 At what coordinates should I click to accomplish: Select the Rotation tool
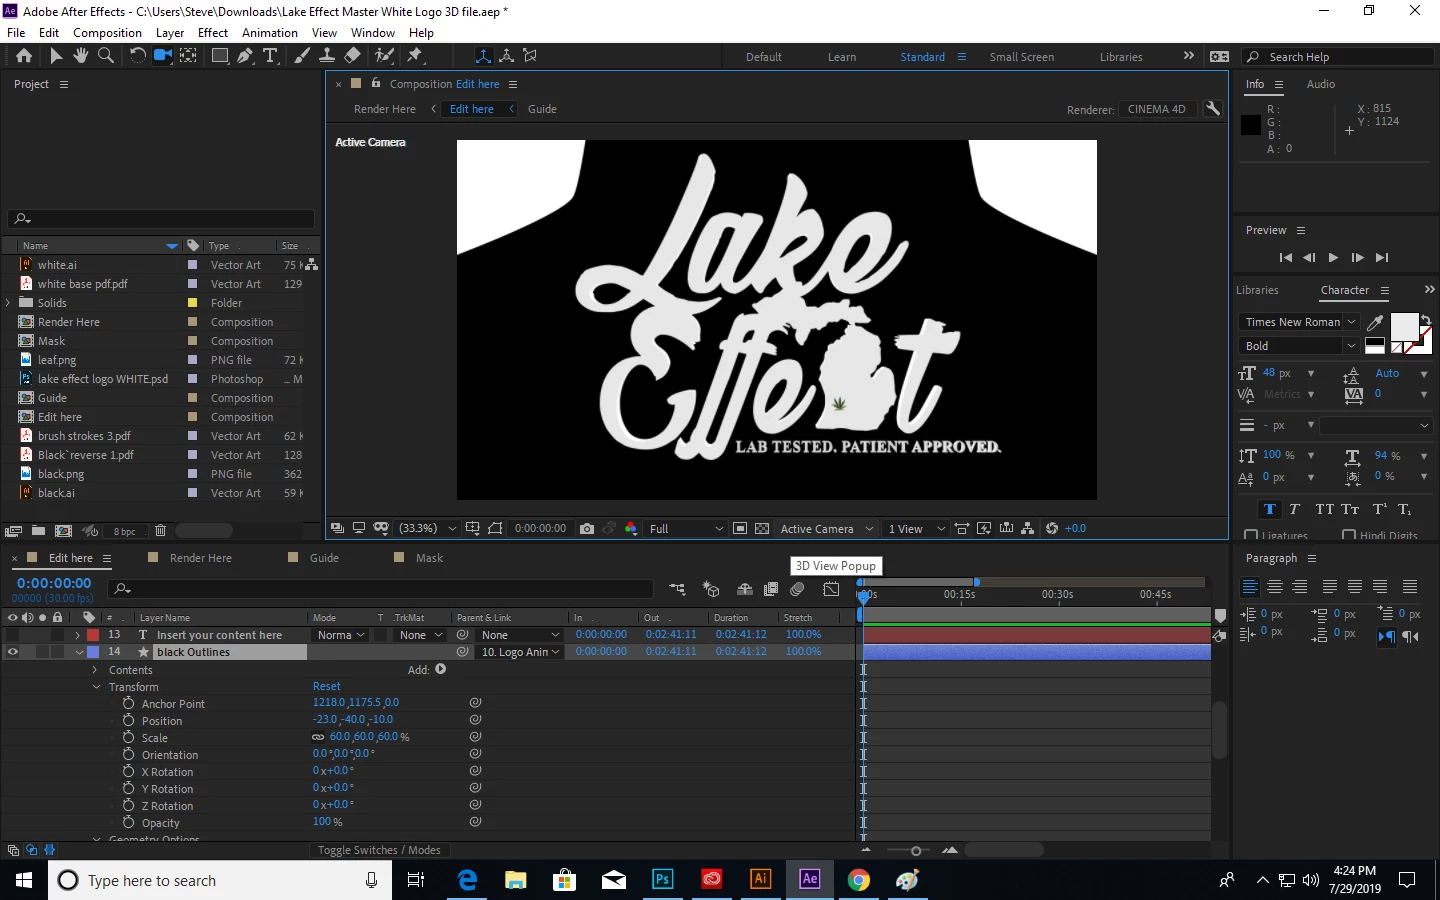click(138, 56)
